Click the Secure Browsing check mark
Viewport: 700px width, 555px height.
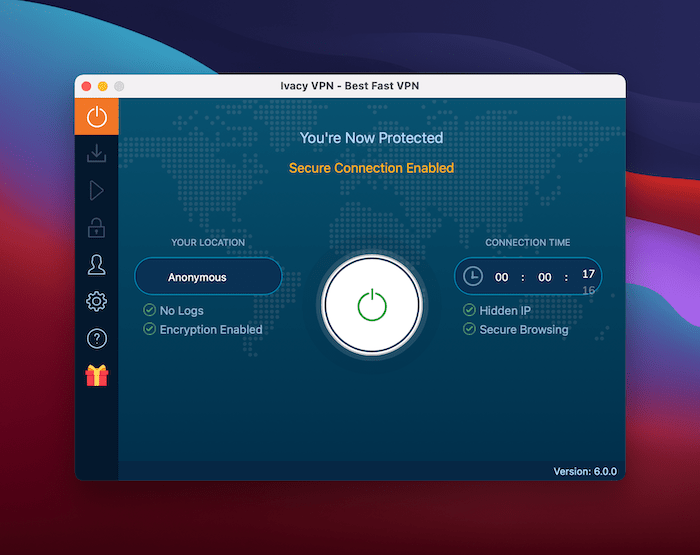click(469, 329)
